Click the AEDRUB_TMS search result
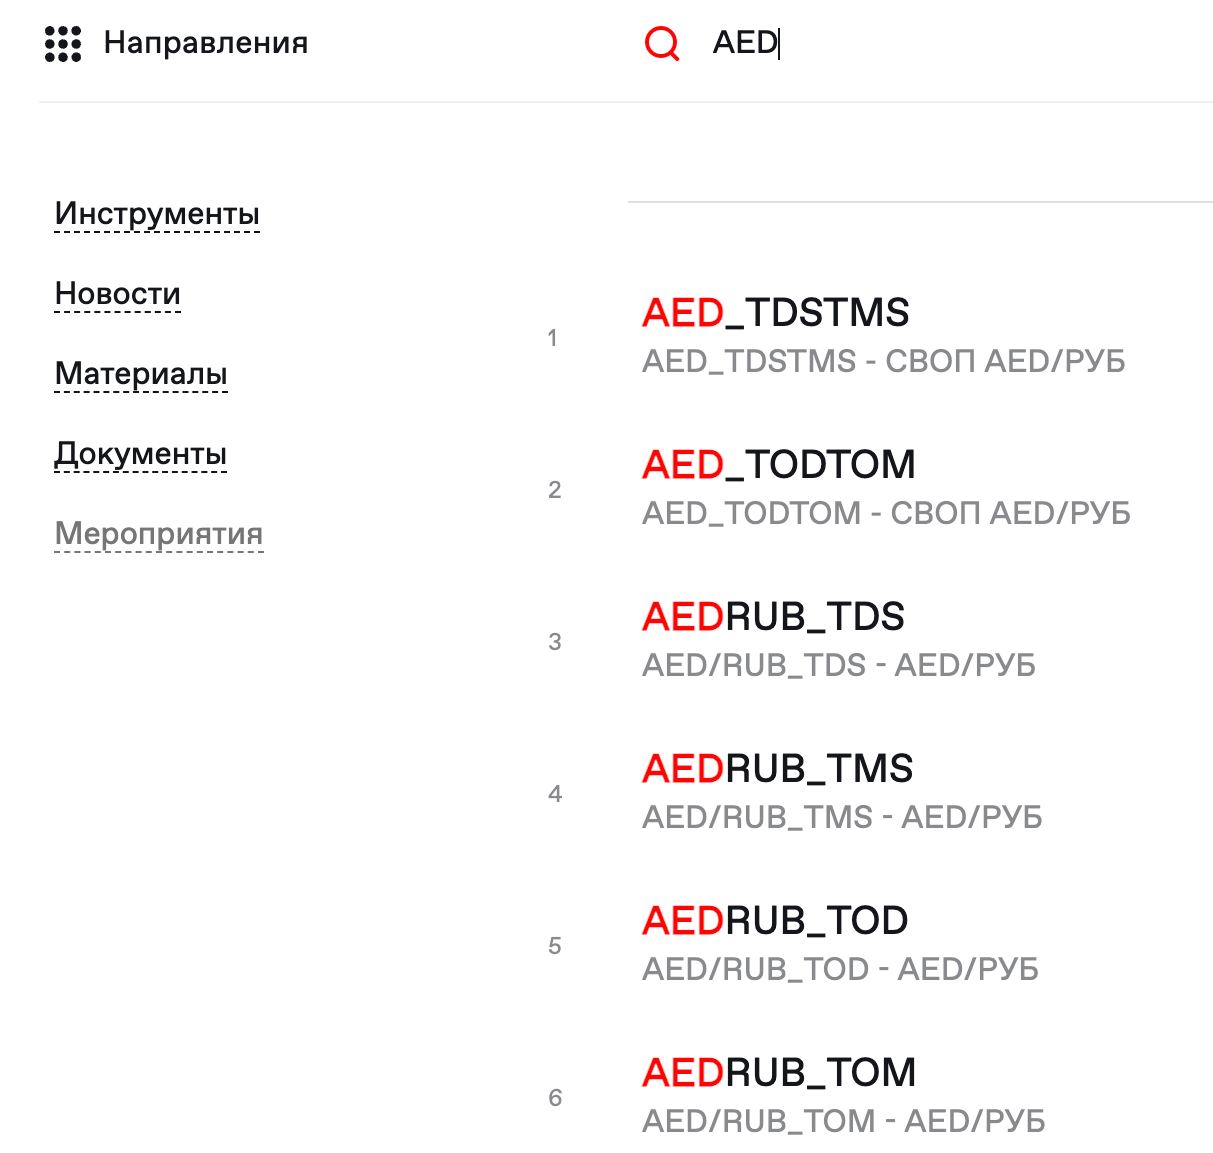Viewport: 1213px width, 1153px height. [778, 768]
